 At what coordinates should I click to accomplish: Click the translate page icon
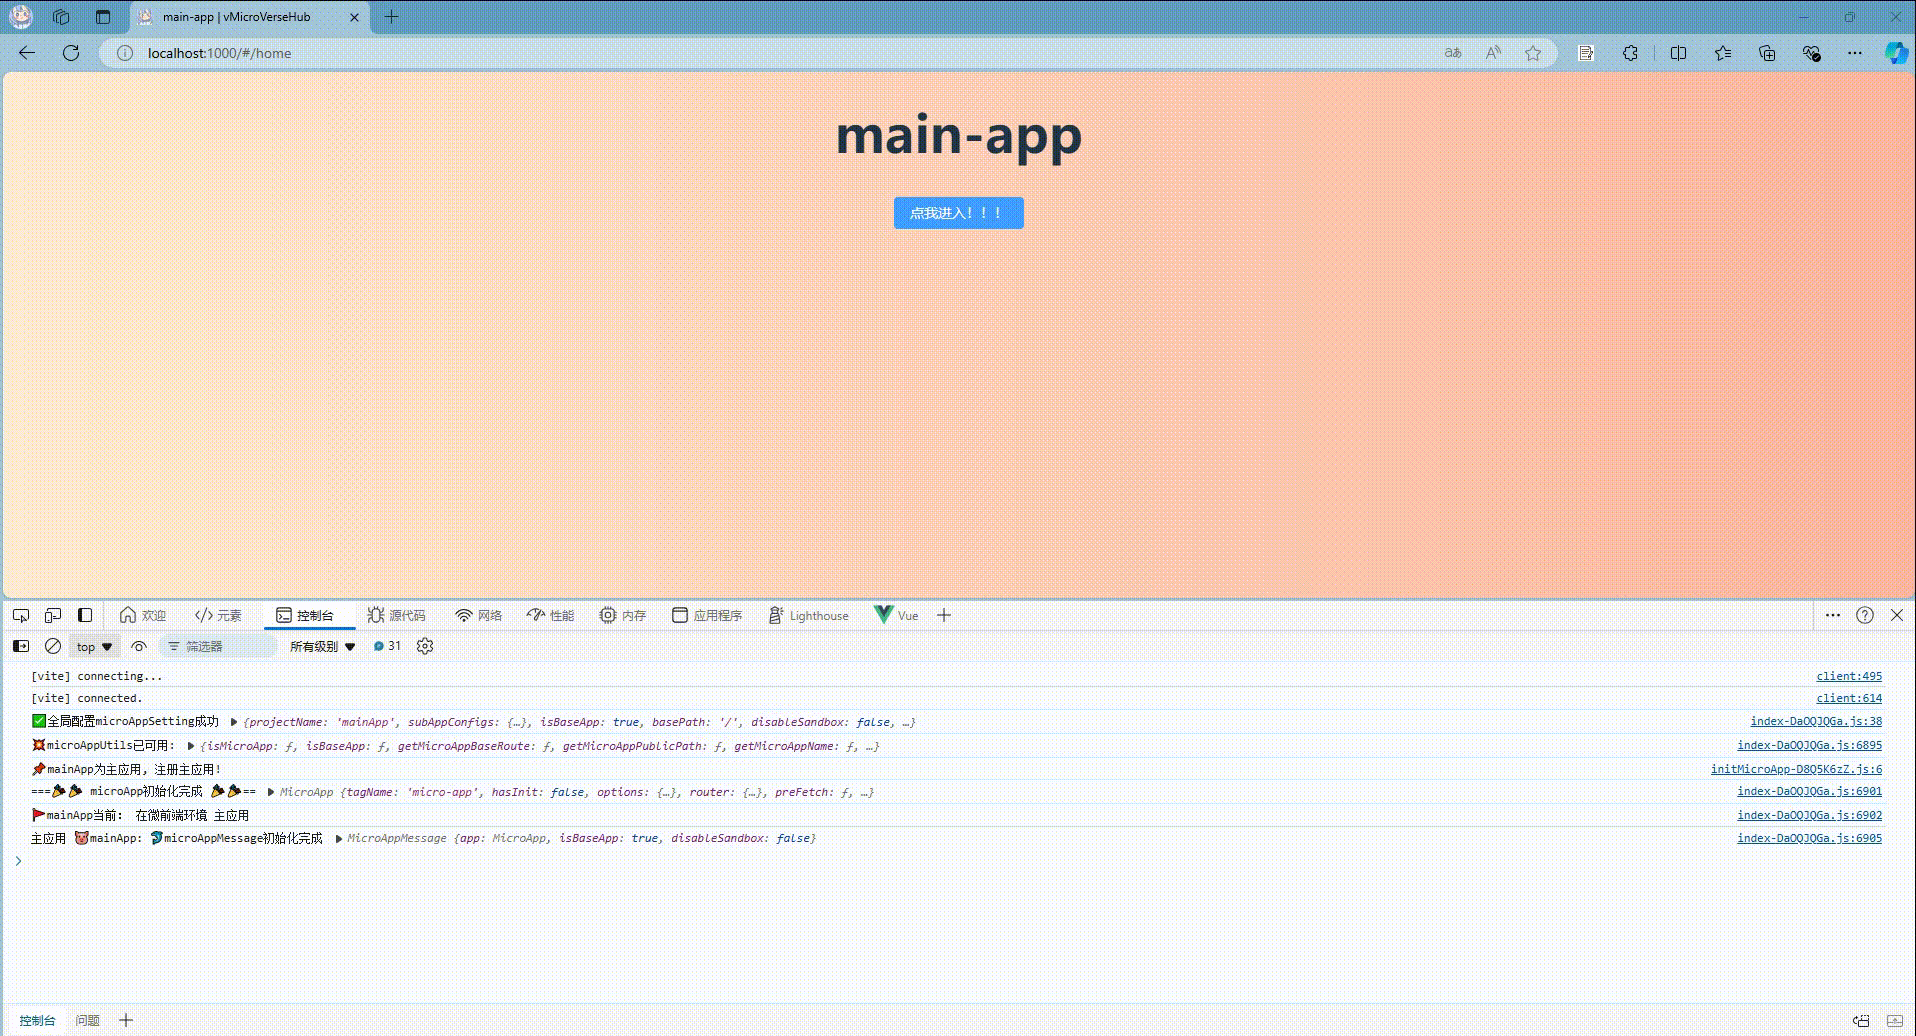pos(1453,53)
